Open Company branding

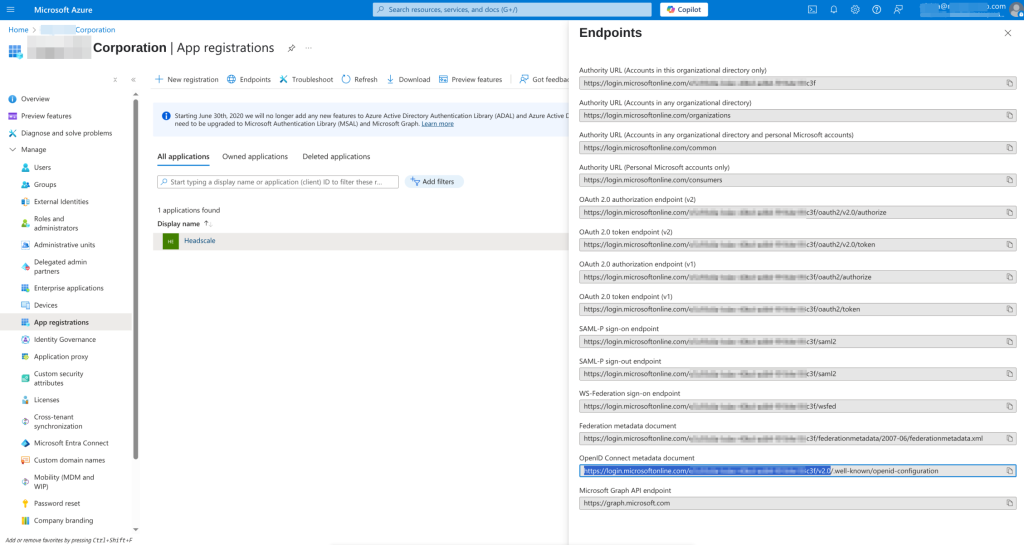pos(63,521)
